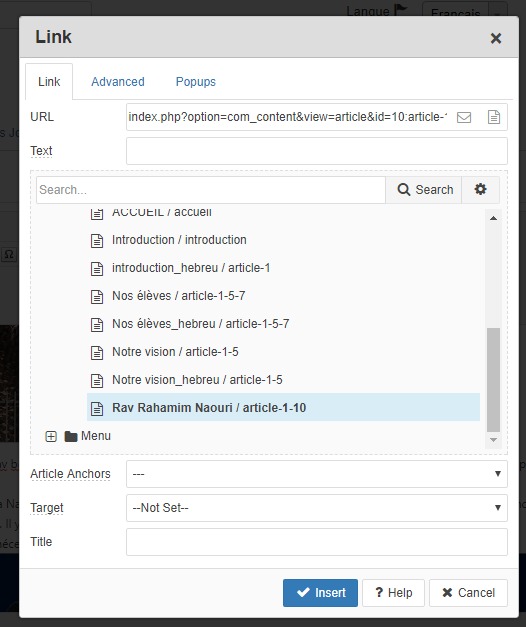Click in the Title input field

coord(317,542)
